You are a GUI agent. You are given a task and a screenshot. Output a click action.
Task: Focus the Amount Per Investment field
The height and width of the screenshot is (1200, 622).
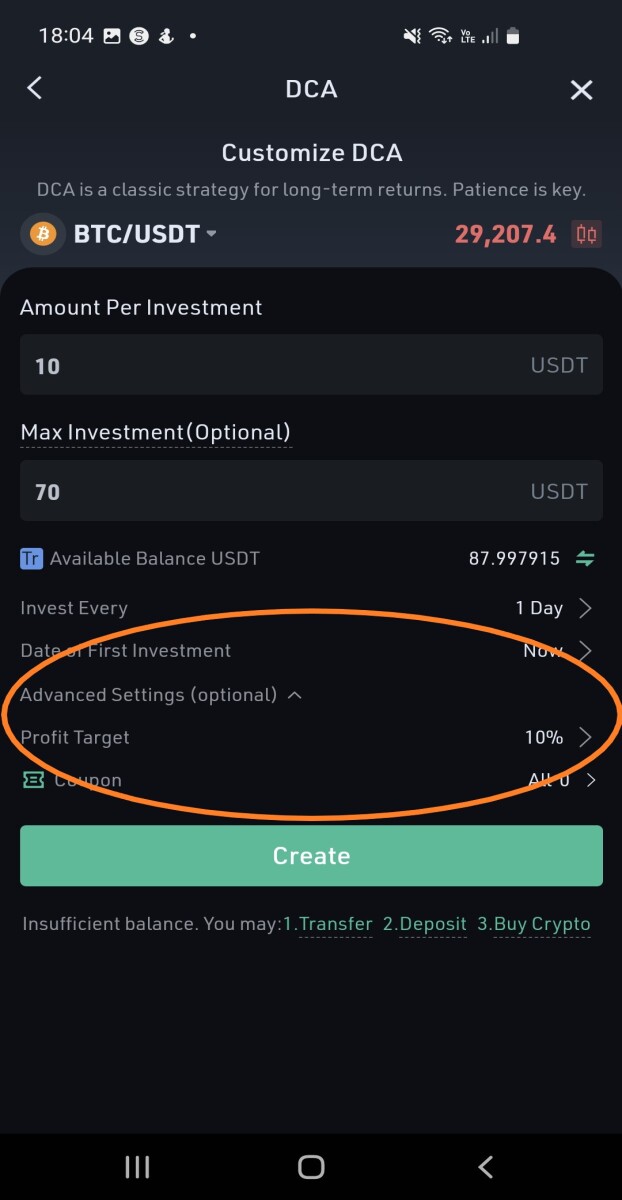(x=311, y=365)
